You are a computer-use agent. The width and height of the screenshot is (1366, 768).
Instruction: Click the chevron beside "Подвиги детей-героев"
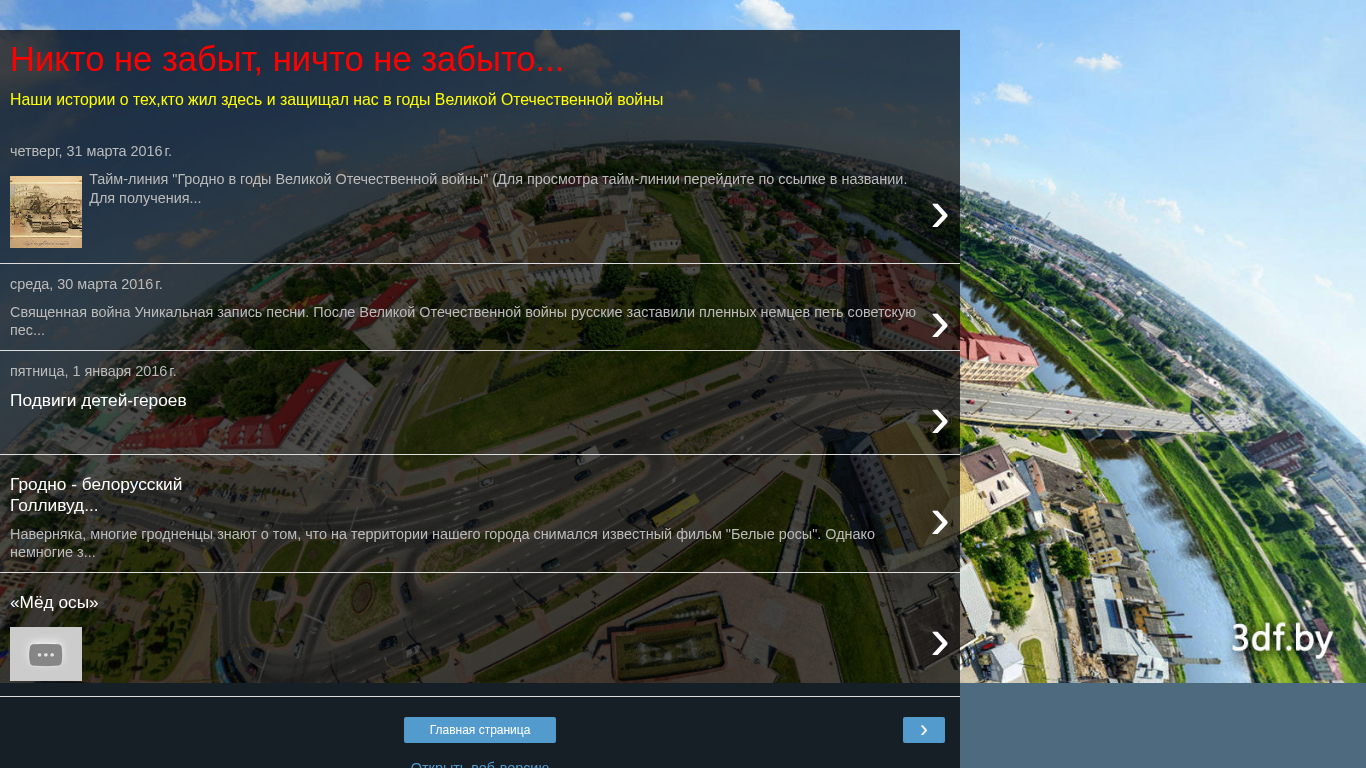939,421
